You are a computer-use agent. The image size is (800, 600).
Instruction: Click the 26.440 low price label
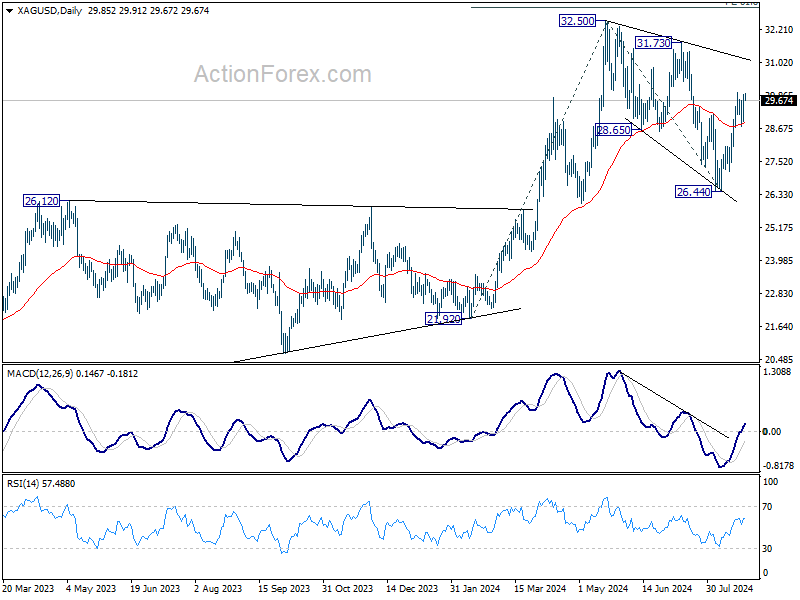pyautogui.click(x=693, y=192)
